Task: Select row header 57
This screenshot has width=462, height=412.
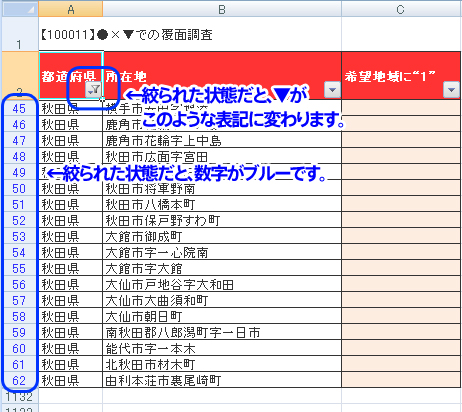Action: pos(19,300)
